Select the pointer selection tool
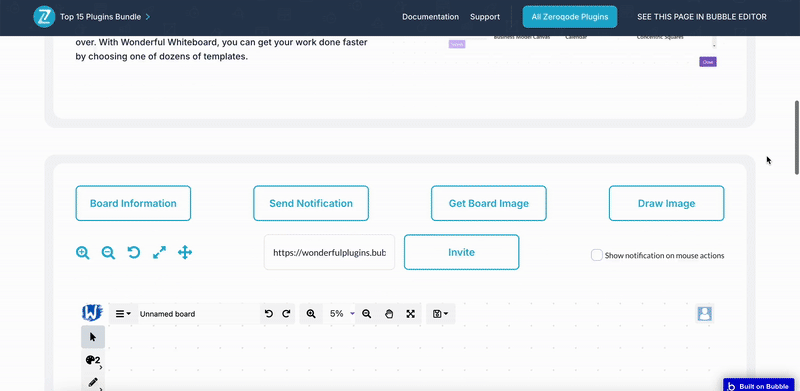Image resolution: width=800 pixels, height=391 pixels. point(93,337)
